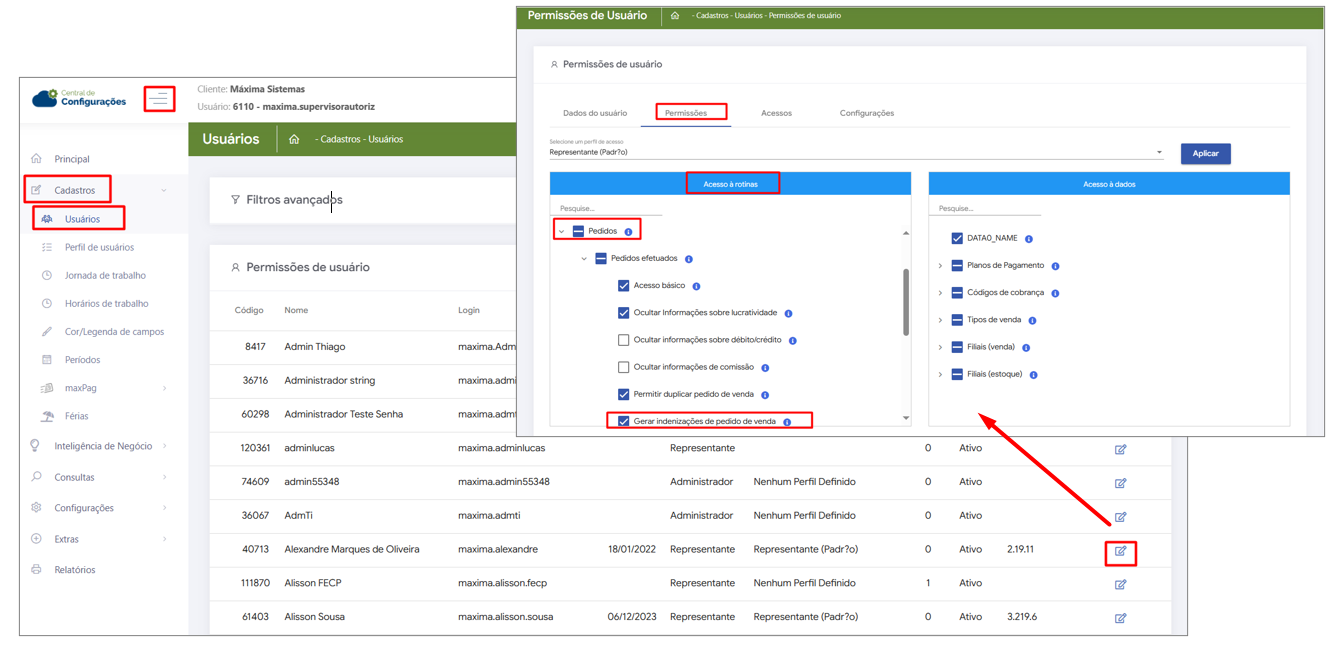Collapse the Pedidos tree node
Viewport: 1334px width, 647px height.
(561, 231)
